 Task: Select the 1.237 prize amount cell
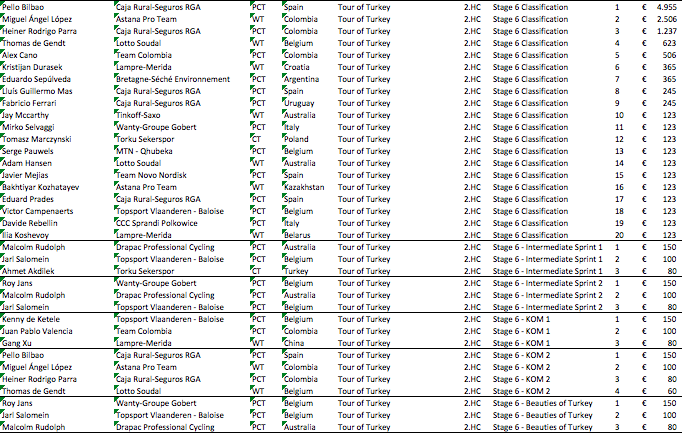[x=666, y=31]
